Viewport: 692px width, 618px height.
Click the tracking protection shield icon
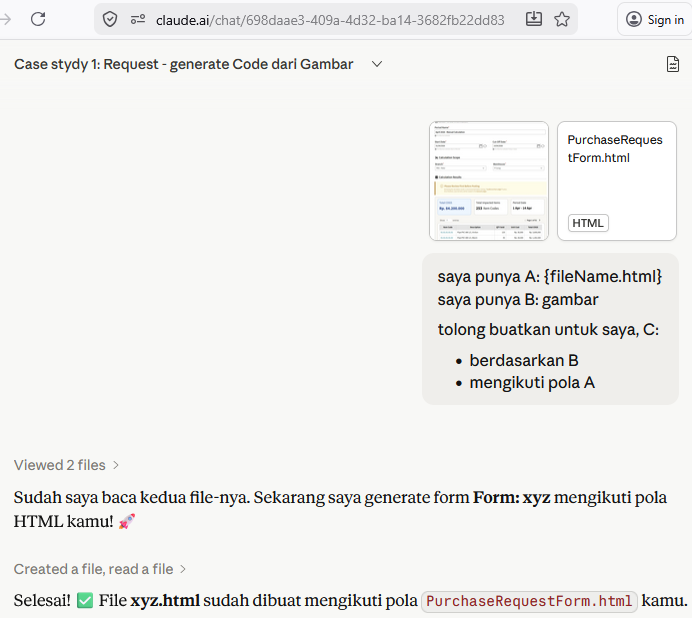[x=110, y=19]
